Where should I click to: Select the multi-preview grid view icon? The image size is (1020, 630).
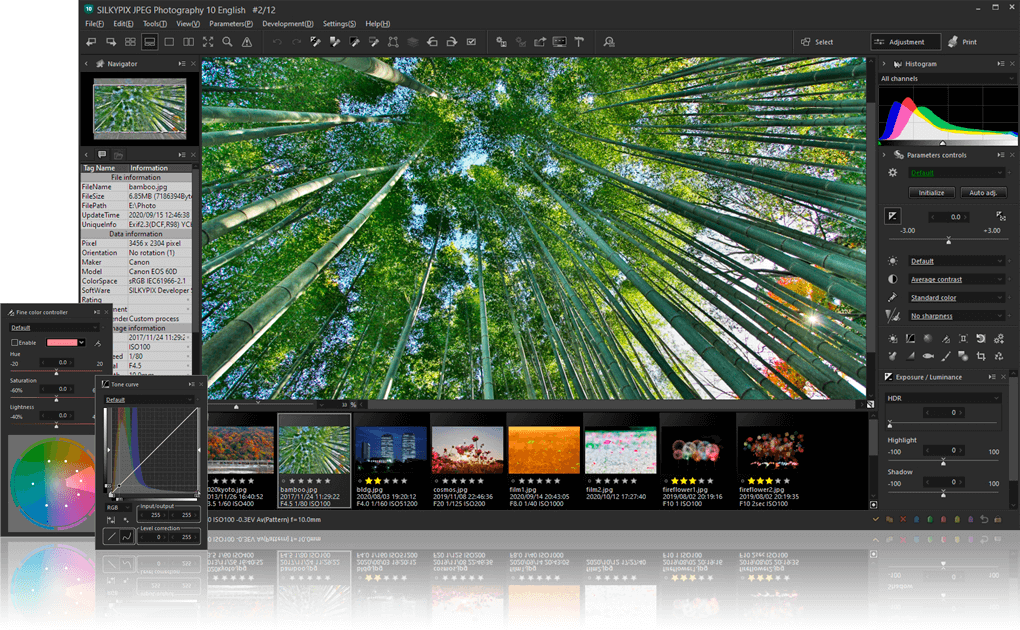pyautogui.click(x=131, y=41)
